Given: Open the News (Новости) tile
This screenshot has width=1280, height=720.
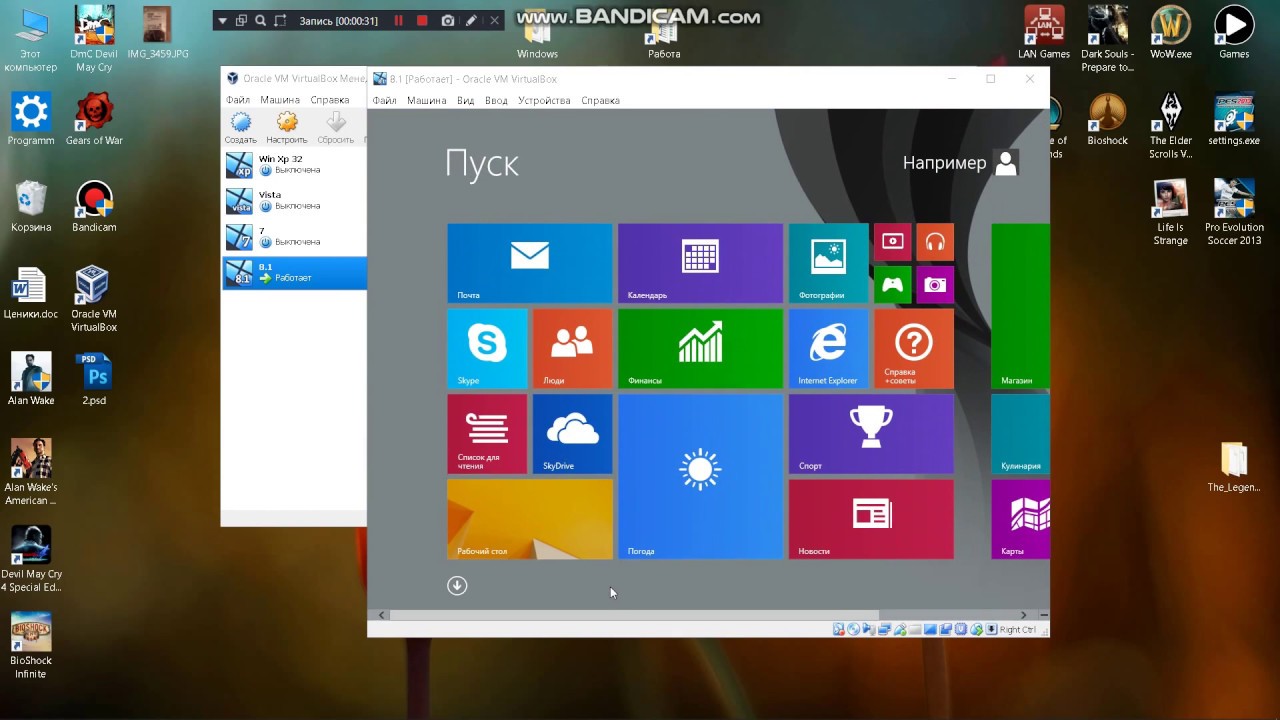Looking at the screenshot, I should click(x=871, y=519).
